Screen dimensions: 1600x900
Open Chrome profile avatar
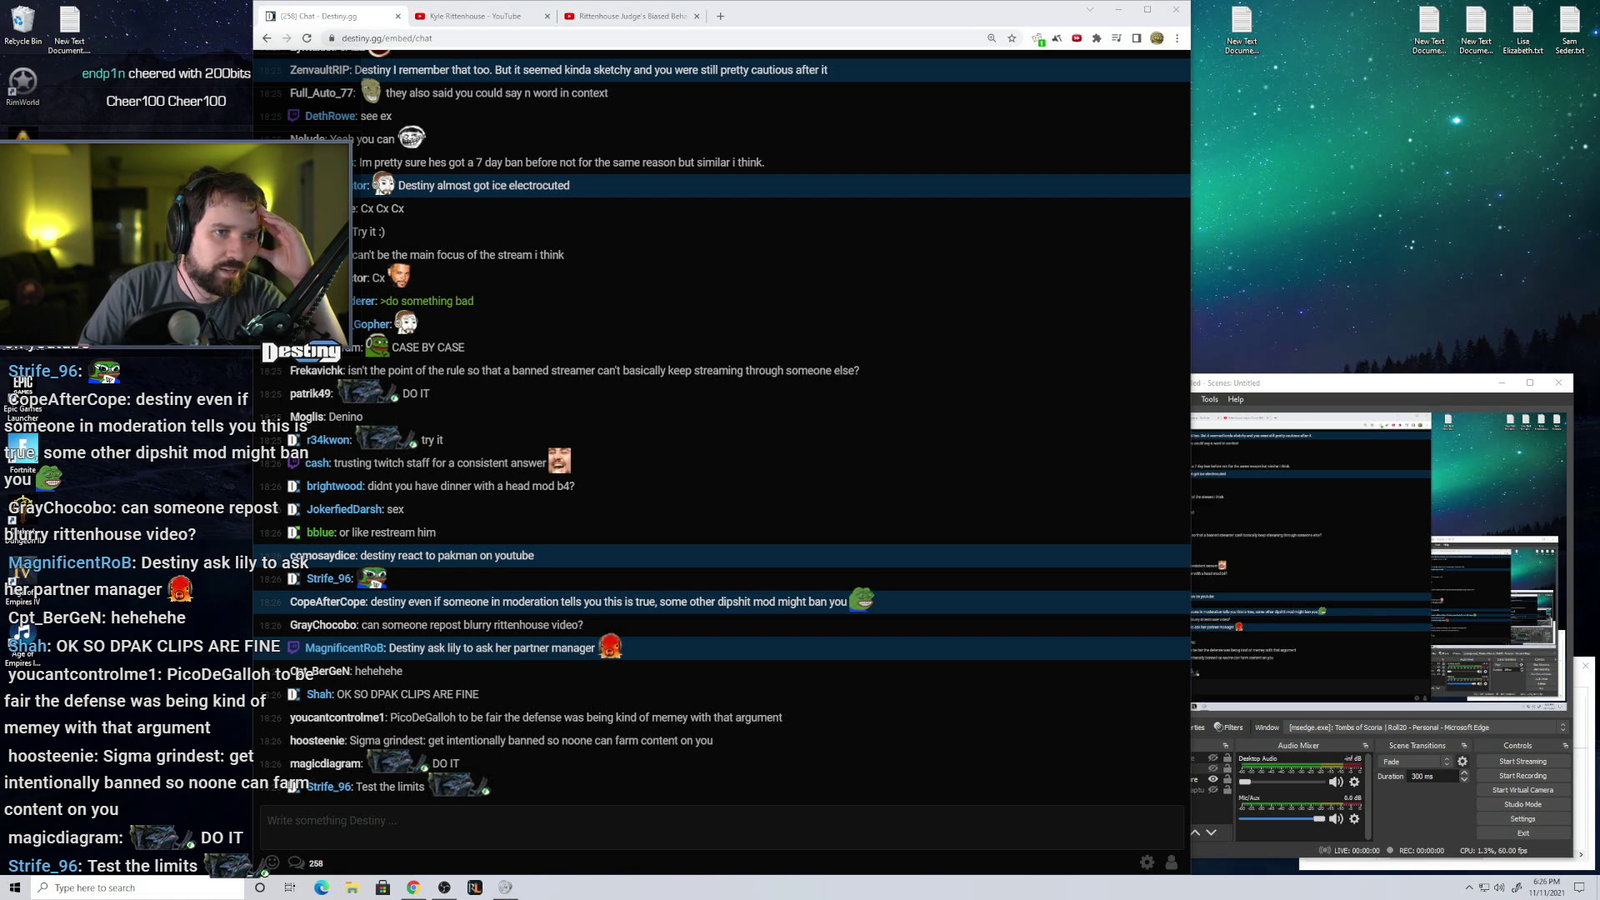[1157, 38]
